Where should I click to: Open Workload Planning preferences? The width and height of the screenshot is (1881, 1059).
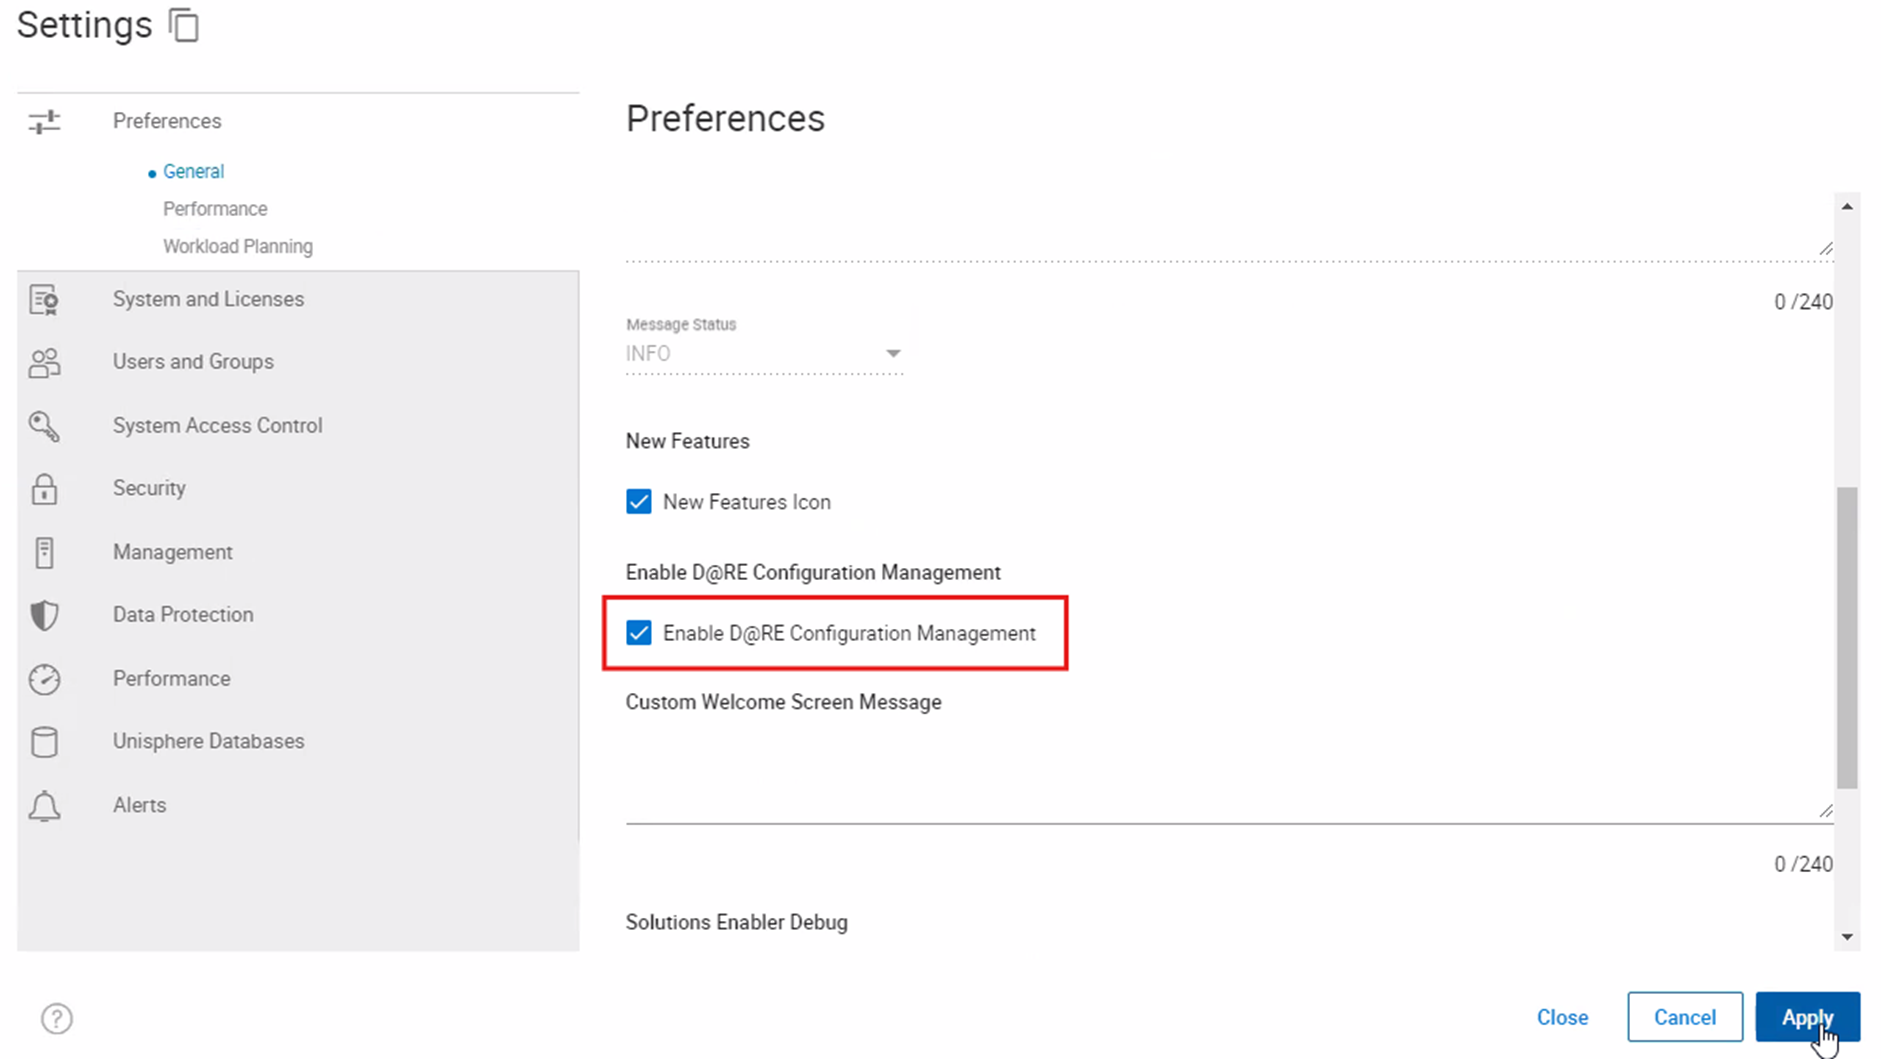[x=237, y=246]
